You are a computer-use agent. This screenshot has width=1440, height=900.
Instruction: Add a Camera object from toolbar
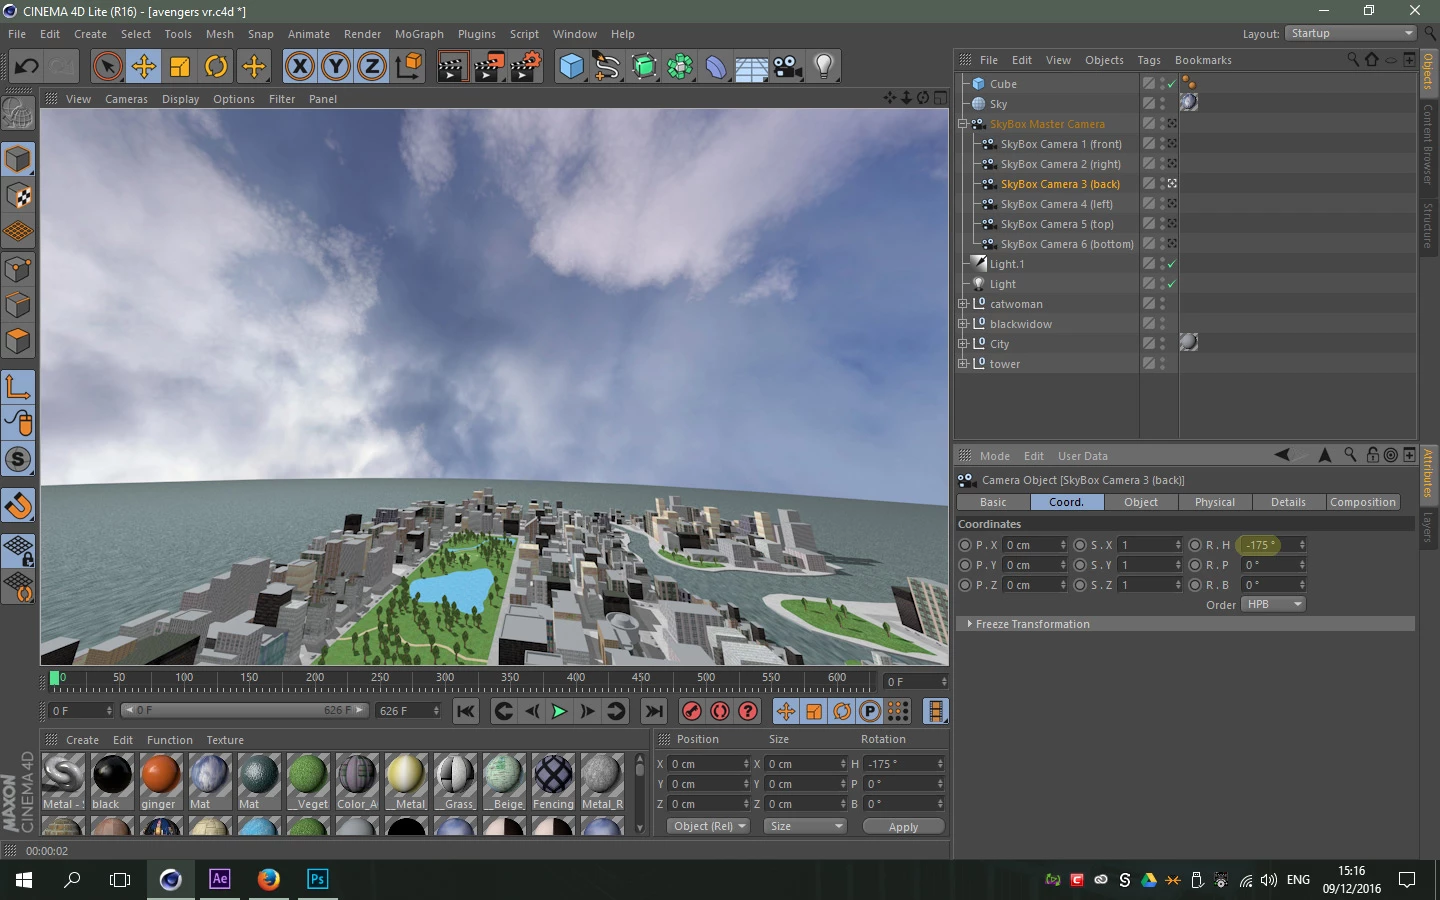(788, 67)
